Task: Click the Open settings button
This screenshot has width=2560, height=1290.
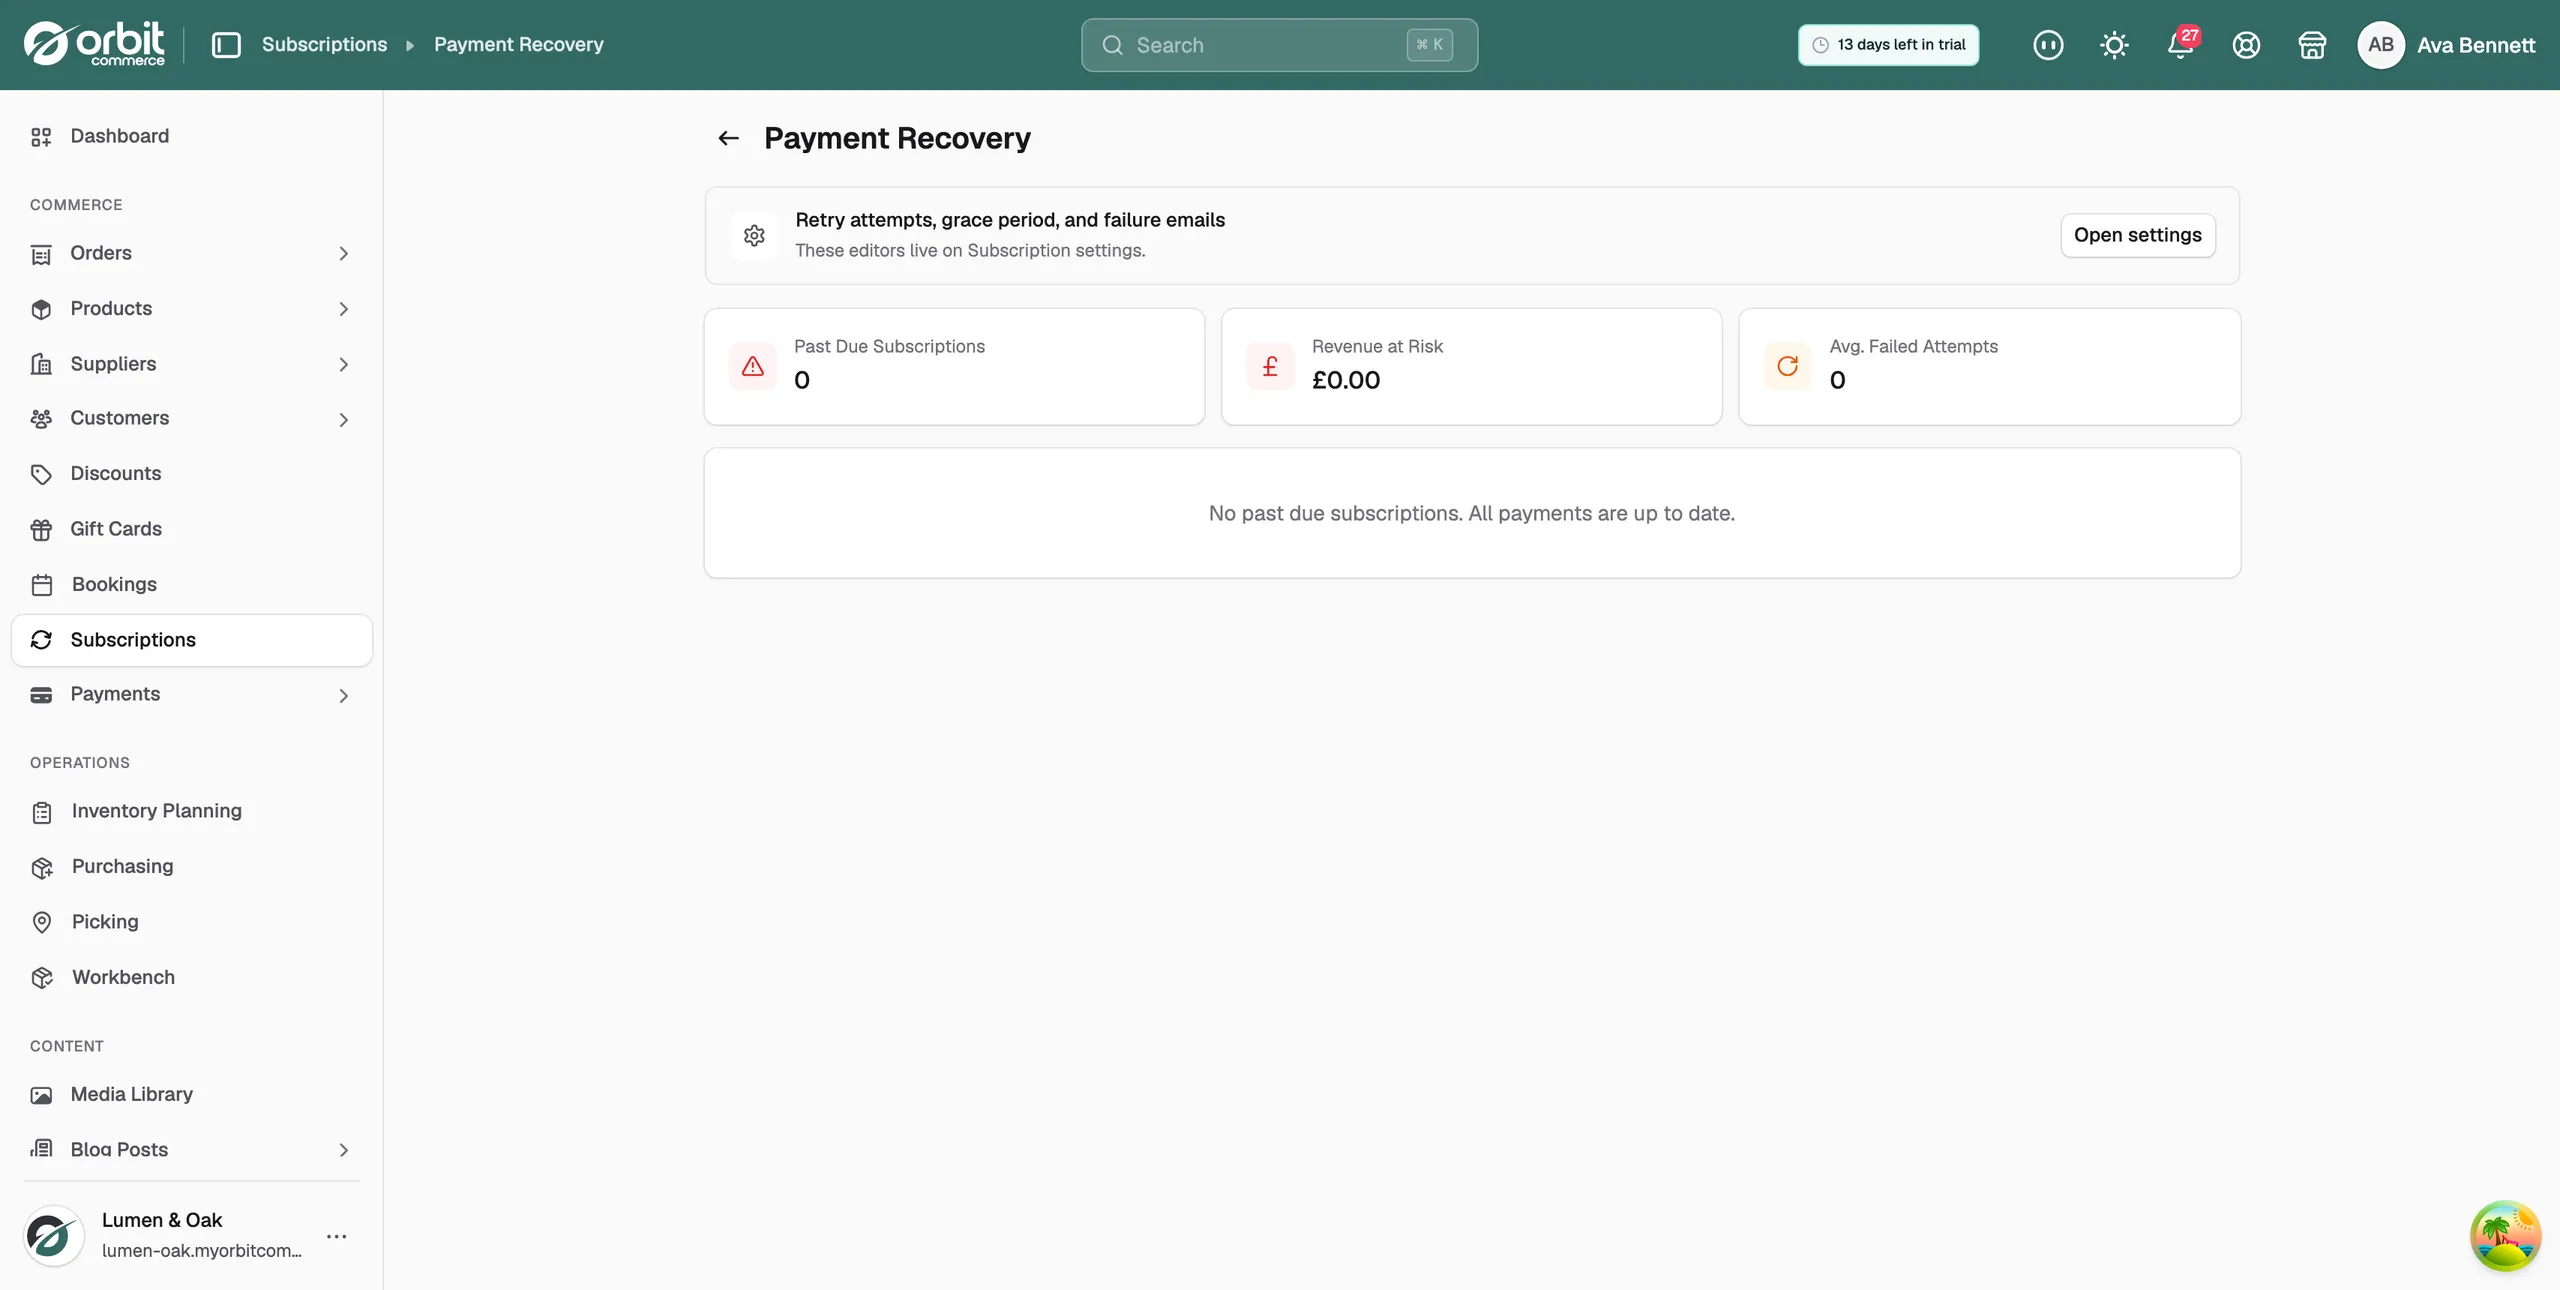Action: coord(2137,235)
